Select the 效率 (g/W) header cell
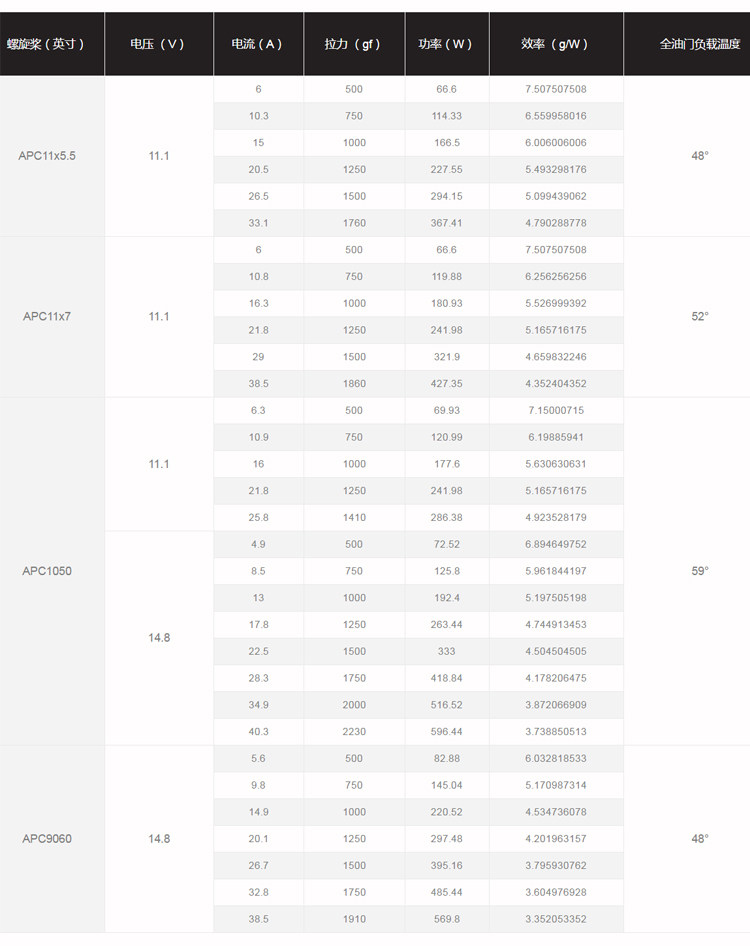The width and height of the screenshot is (750, 946). pyautogui.click(x=556, y=44)
